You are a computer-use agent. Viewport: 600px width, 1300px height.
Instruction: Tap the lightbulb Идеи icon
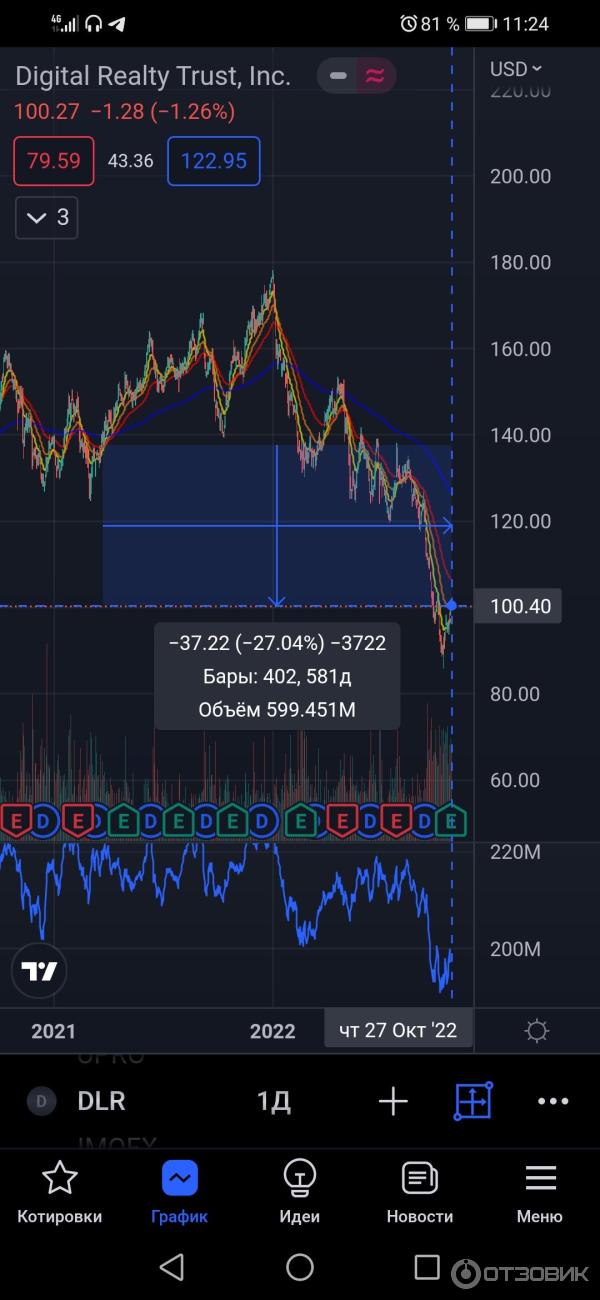coord(300,1179)
